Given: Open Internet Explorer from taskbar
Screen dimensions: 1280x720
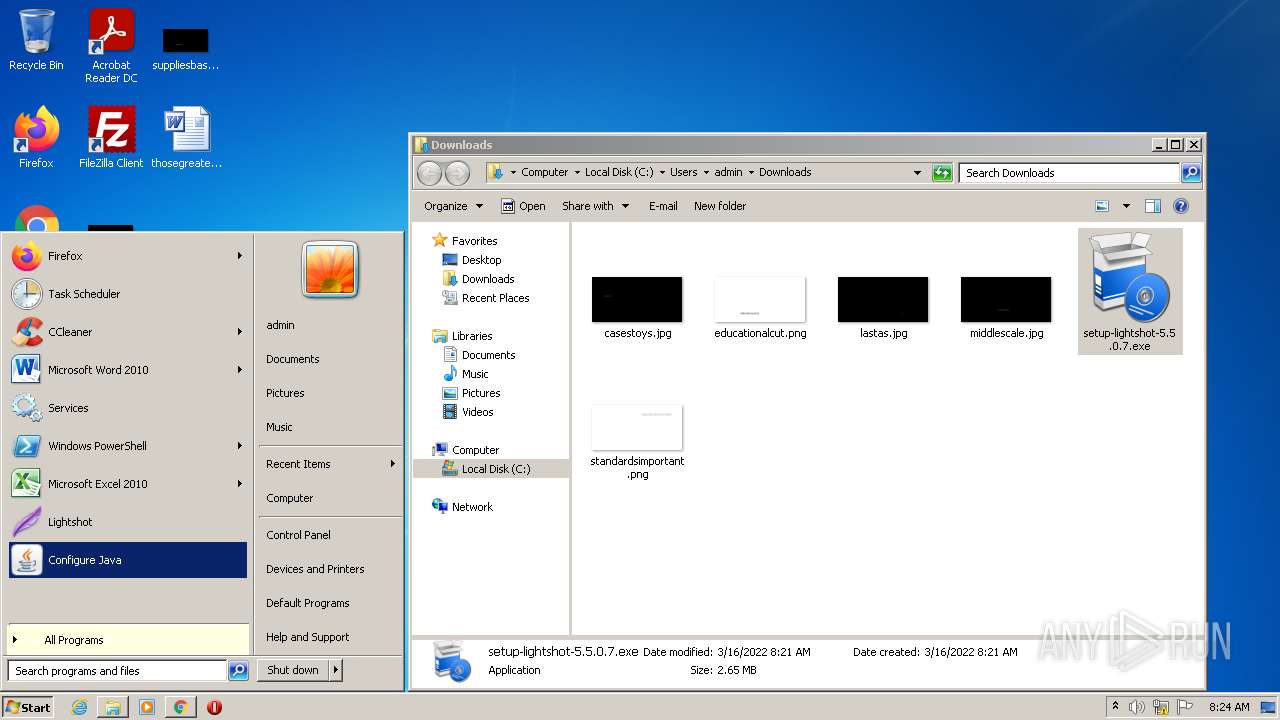Looking at the screenshot, I should click(x=79, y=707).
